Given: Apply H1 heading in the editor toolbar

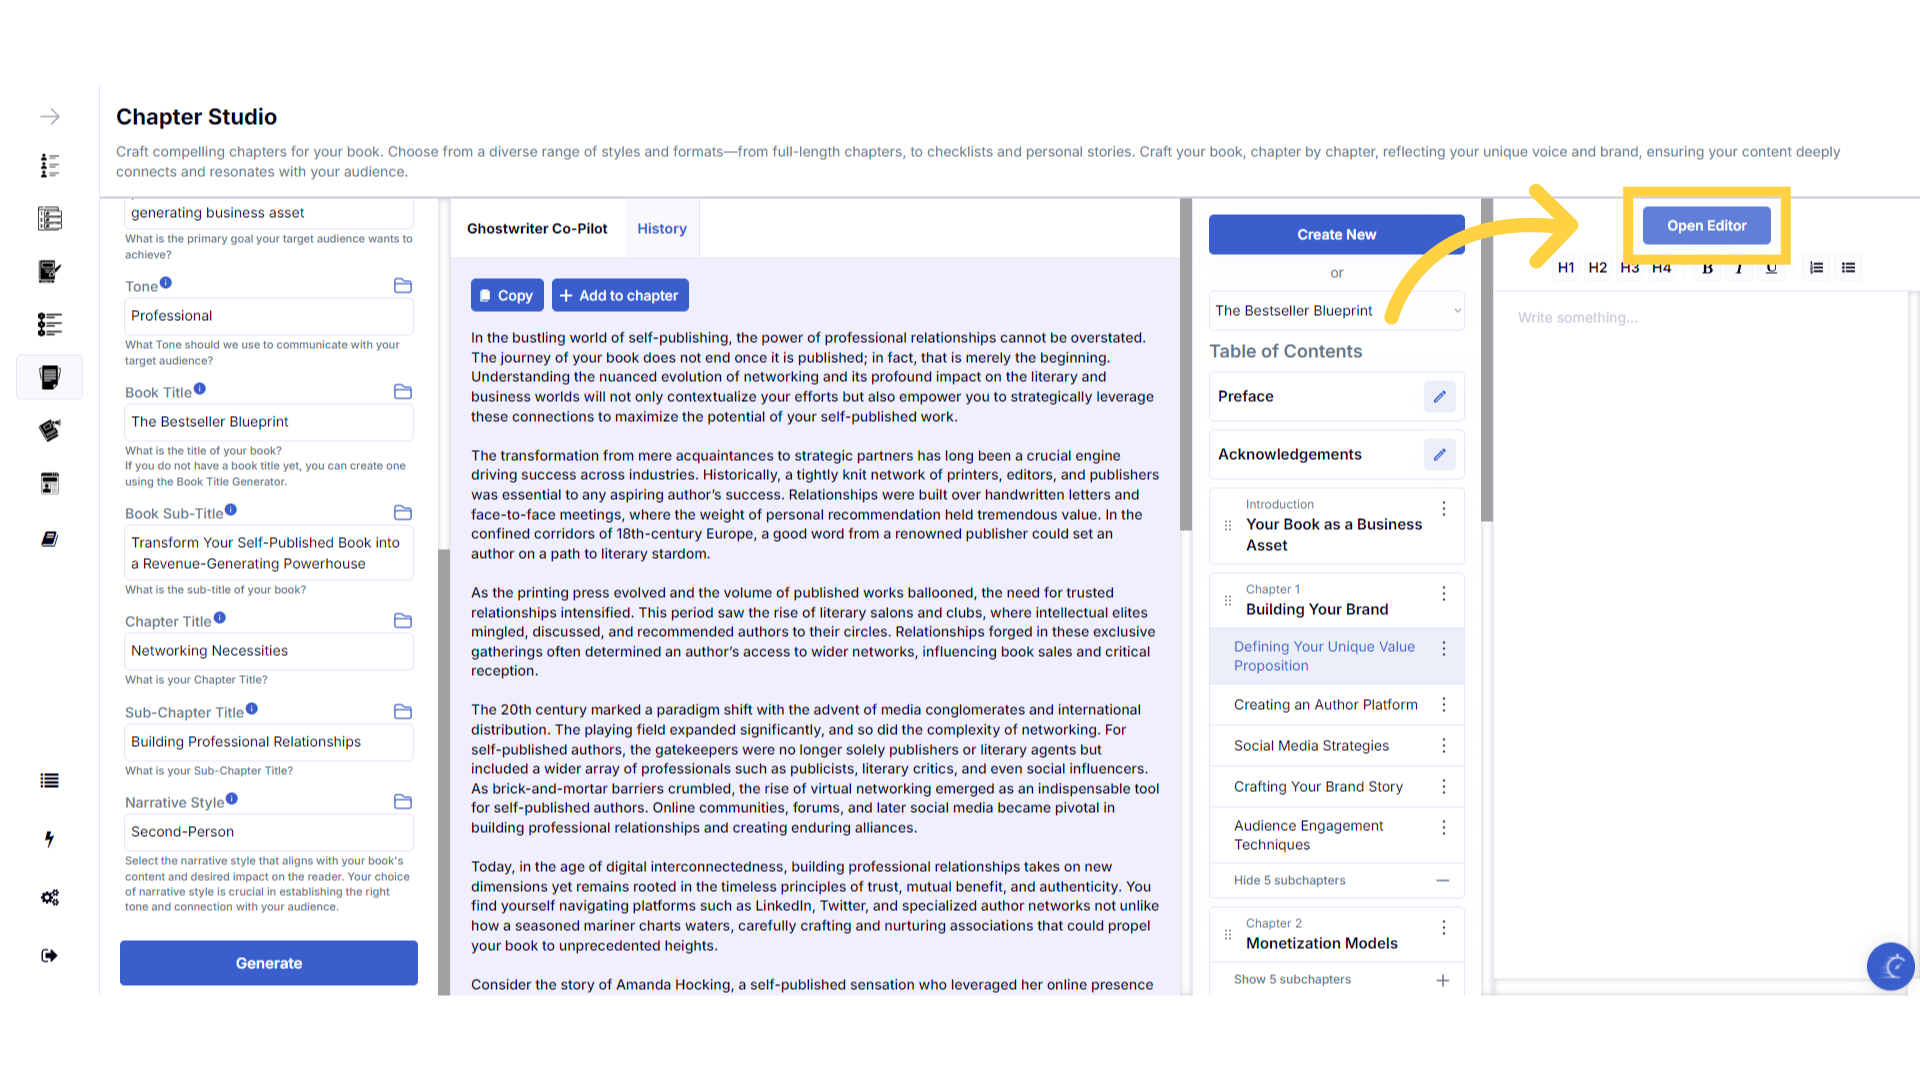Looking at the screenshot, I should (x=1566, y=268).
